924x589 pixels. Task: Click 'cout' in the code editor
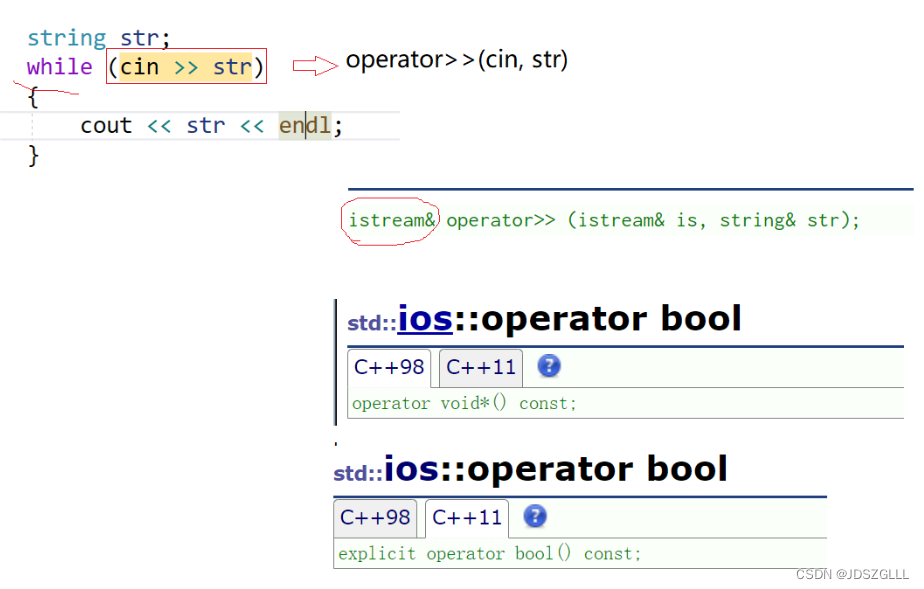tap(106, 125)
